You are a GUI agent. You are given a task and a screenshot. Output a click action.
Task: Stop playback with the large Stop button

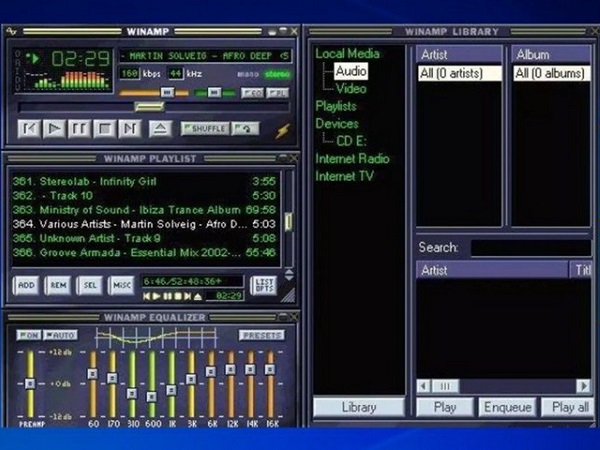(104, 129)
